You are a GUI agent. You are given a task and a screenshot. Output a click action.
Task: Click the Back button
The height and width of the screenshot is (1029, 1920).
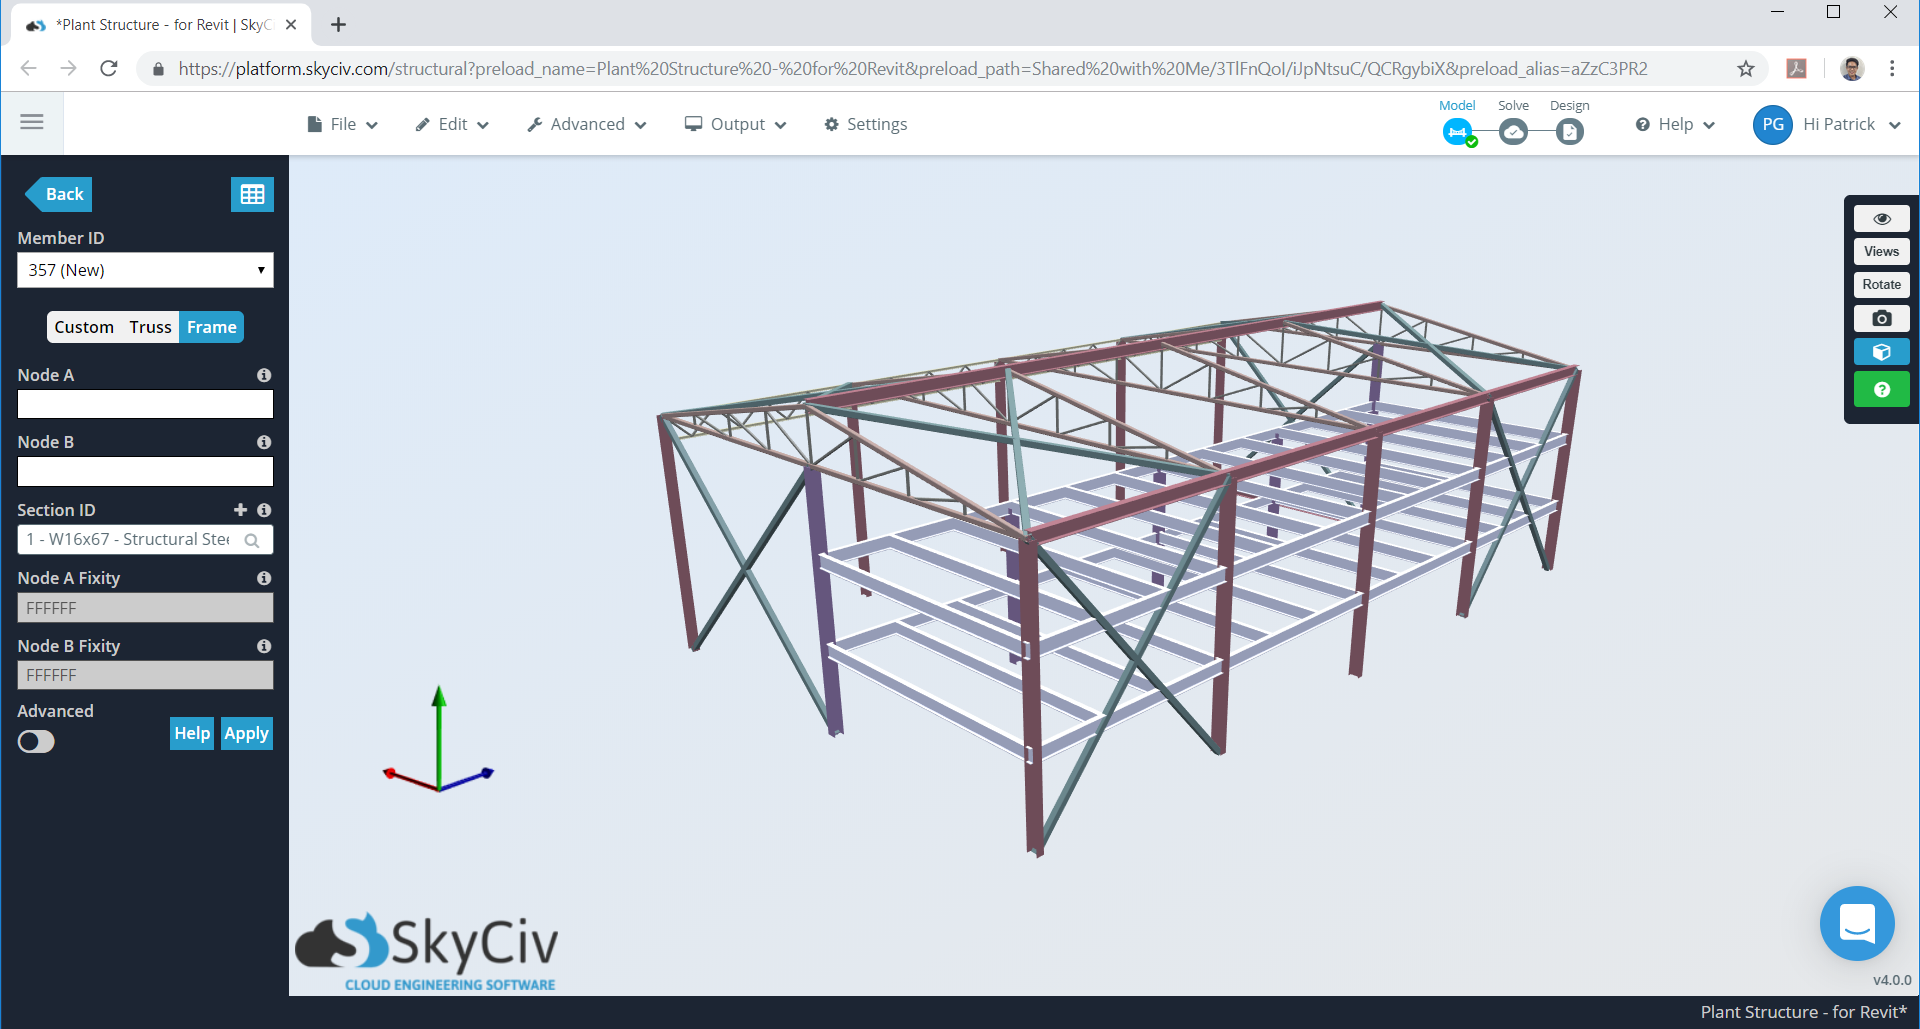(x=60, y=194)
